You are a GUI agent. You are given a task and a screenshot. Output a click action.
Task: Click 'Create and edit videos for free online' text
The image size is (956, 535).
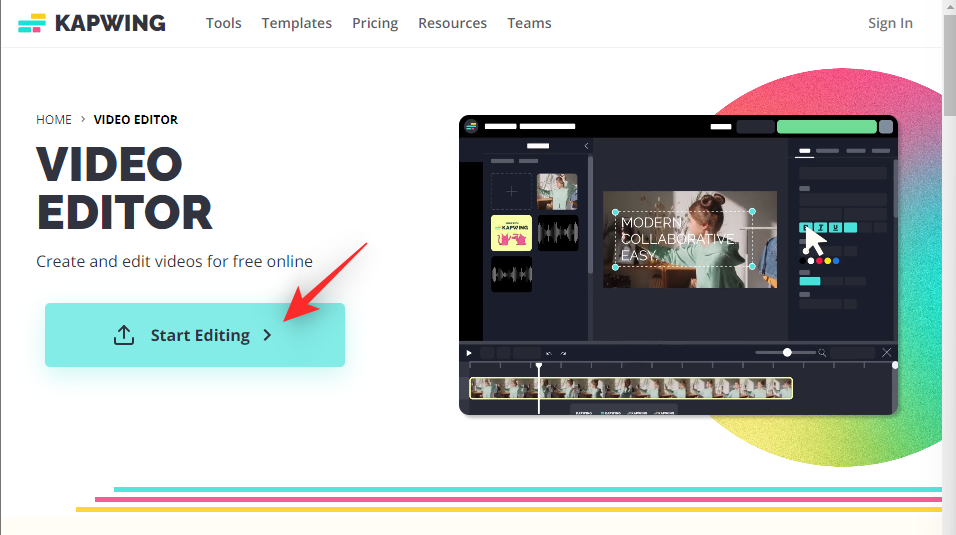(174, 261)
